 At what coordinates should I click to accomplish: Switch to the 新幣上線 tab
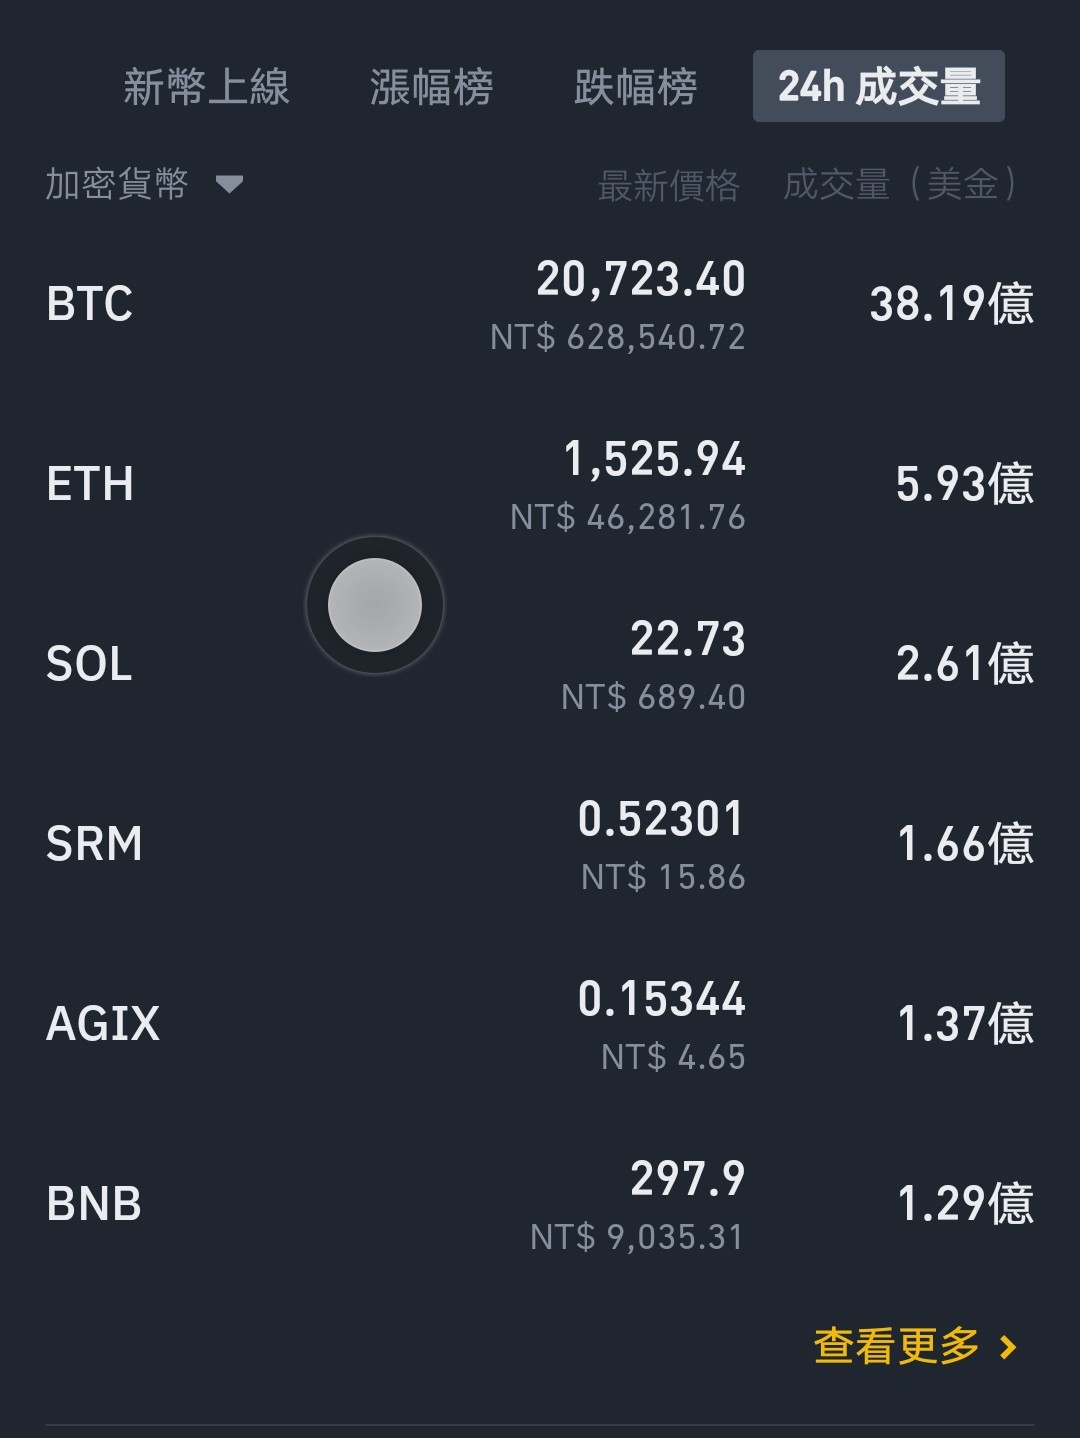point(206,87)
